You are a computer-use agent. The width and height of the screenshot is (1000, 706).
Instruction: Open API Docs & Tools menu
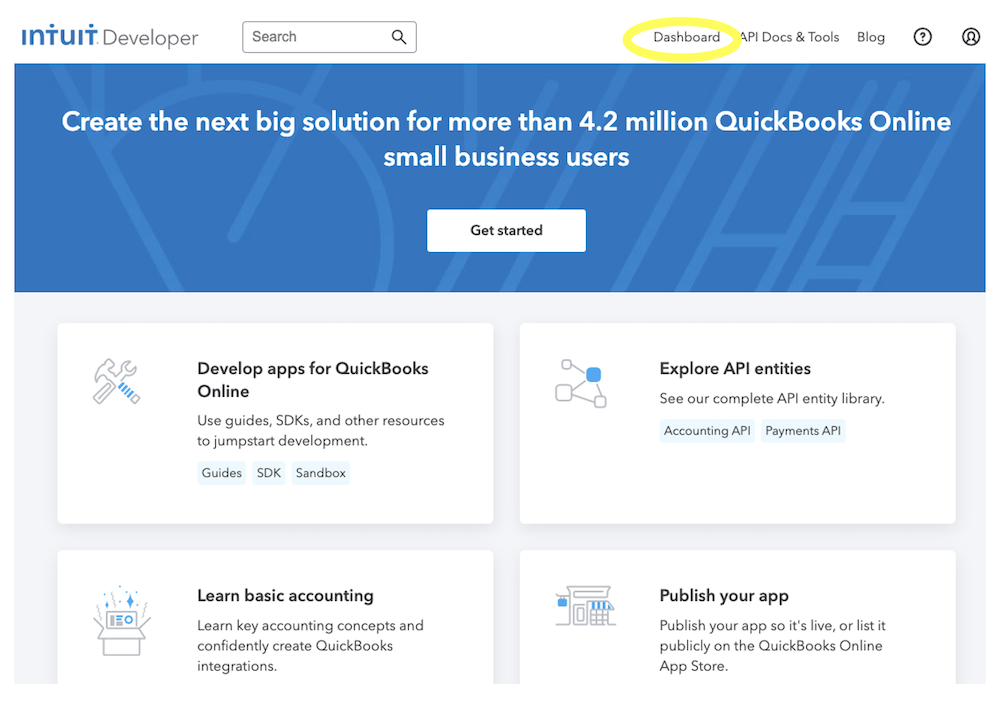click(x=790, y=37)
